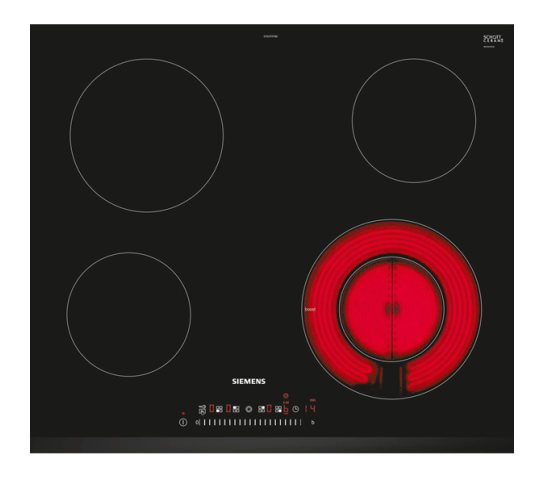This screenshot has width=545, height=484.
Task: Tap the zone extension ring icon
Action: [x=249, y=409]
